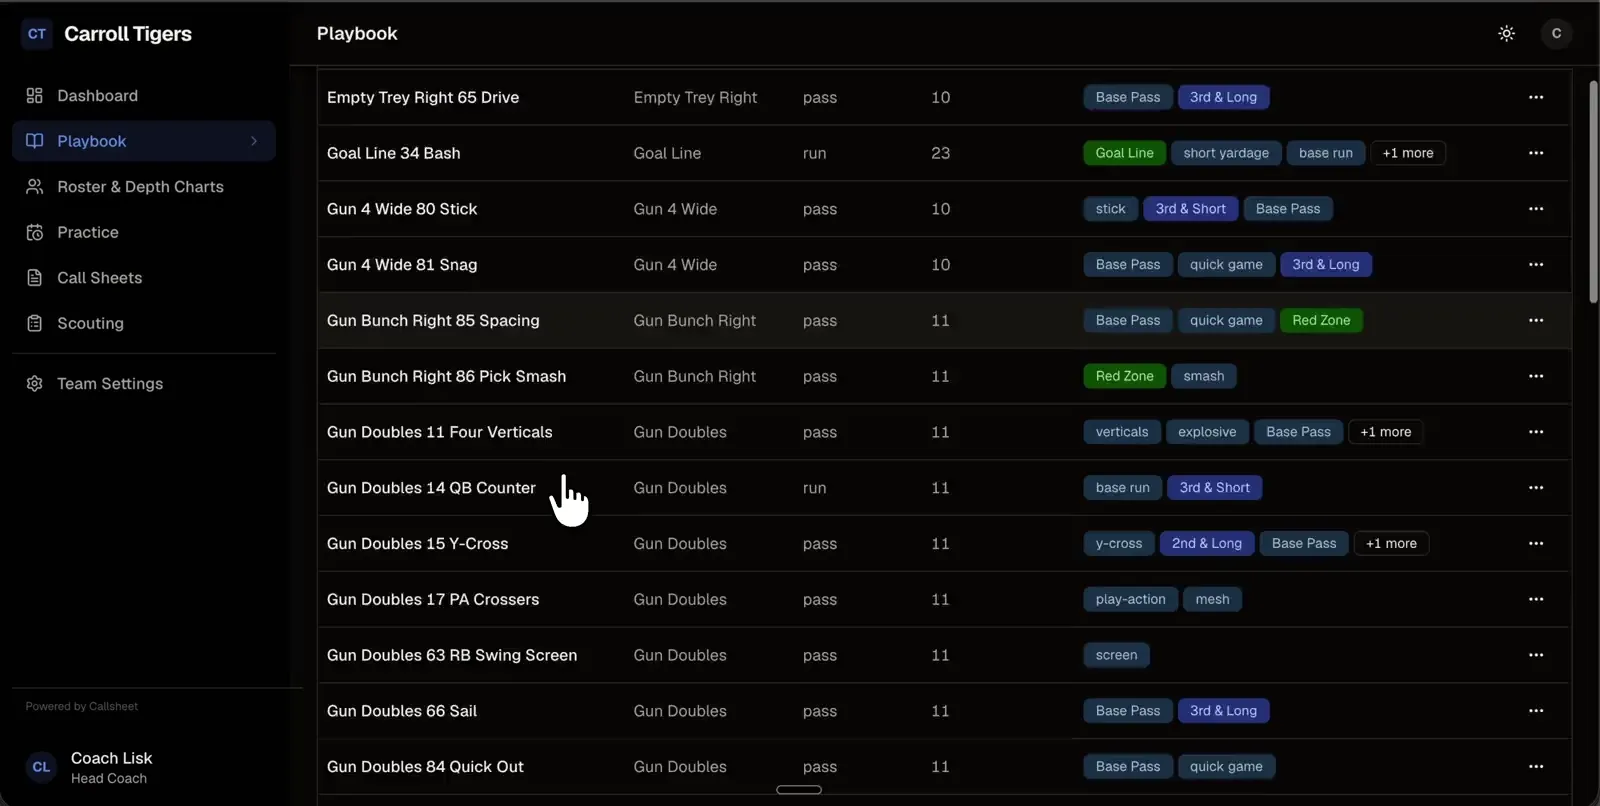Click the 'smash' tag

tap(1204, 376)
